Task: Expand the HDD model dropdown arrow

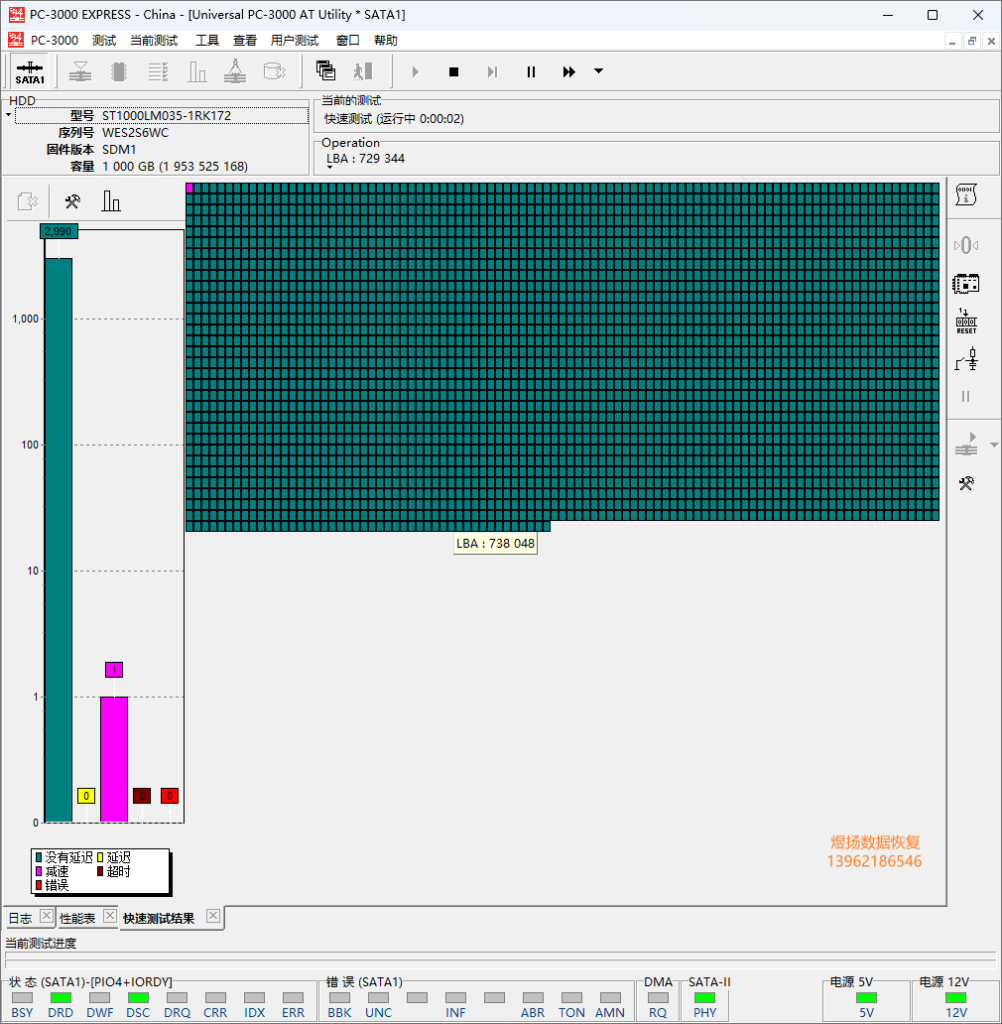Action: [x=8, y=116]
